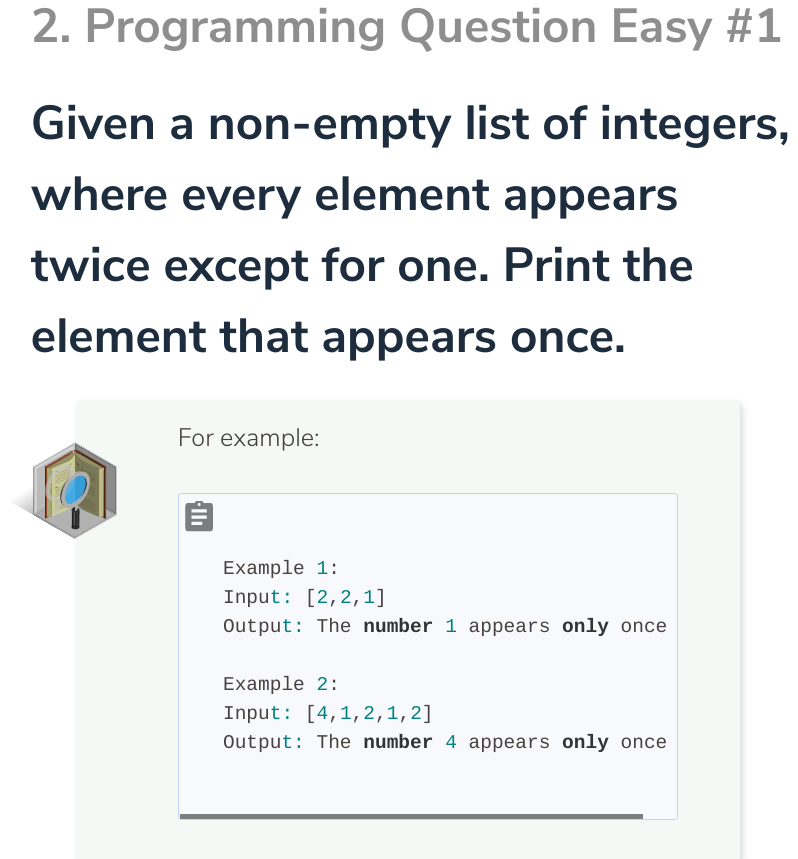Select the input list [4,1,2,1,2]
Viewport: 798px width, 859px height.
[368, 713]
